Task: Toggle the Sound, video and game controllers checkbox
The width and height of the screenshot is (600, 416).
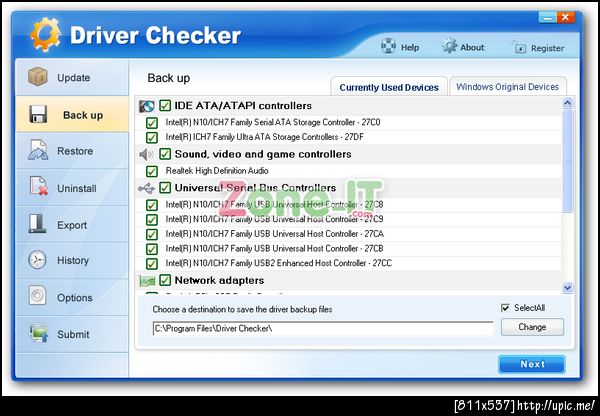Action: pyautogui.click(x=165, y=154)
